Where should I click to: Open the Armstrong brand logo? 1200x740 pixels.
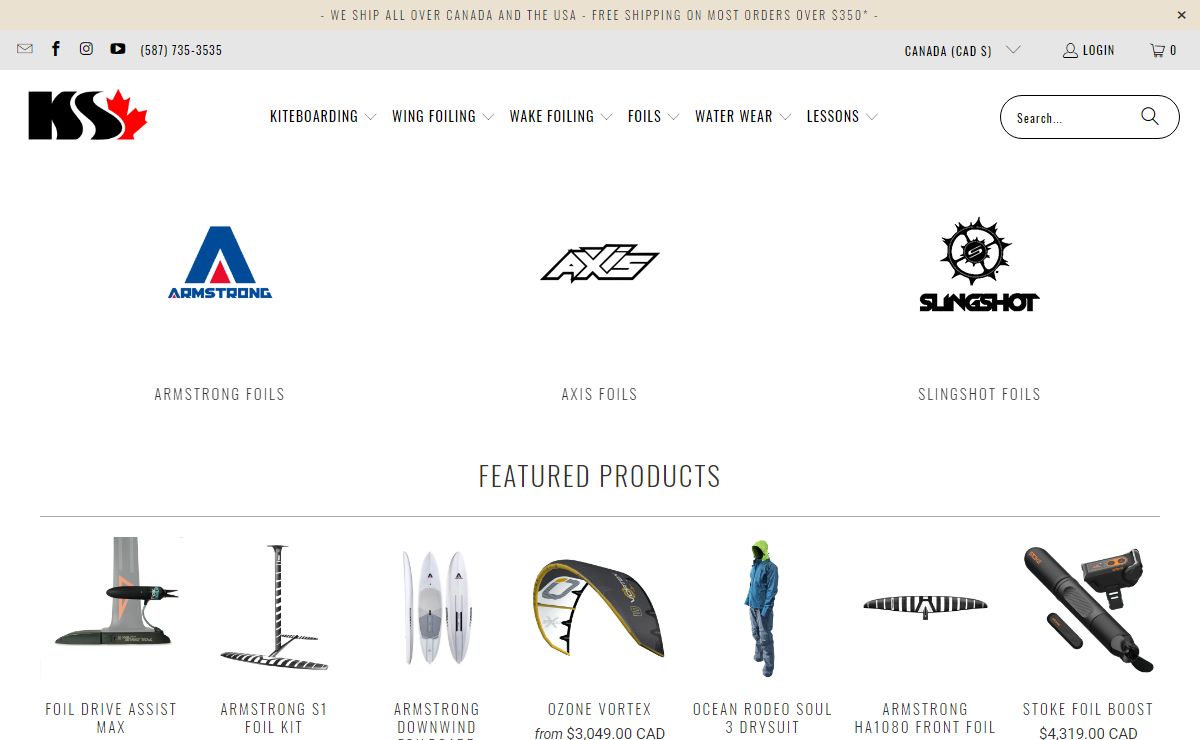[220, 262]
